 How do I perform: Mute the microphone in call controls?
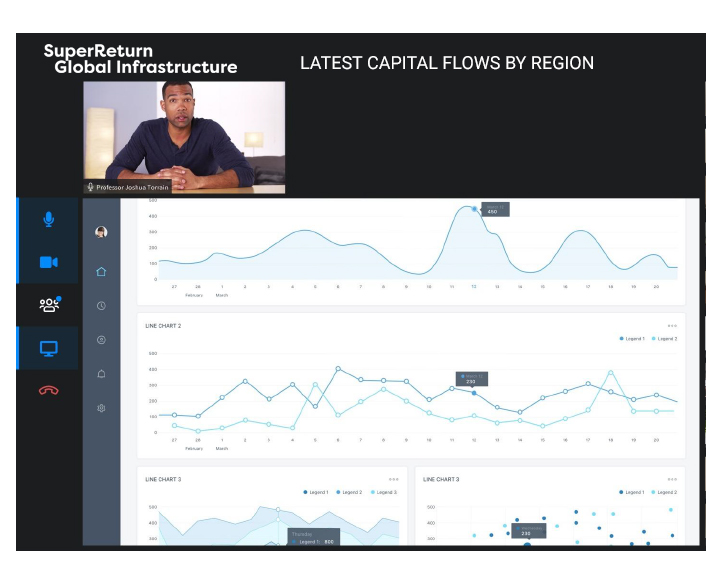click(x=48, y=219)
